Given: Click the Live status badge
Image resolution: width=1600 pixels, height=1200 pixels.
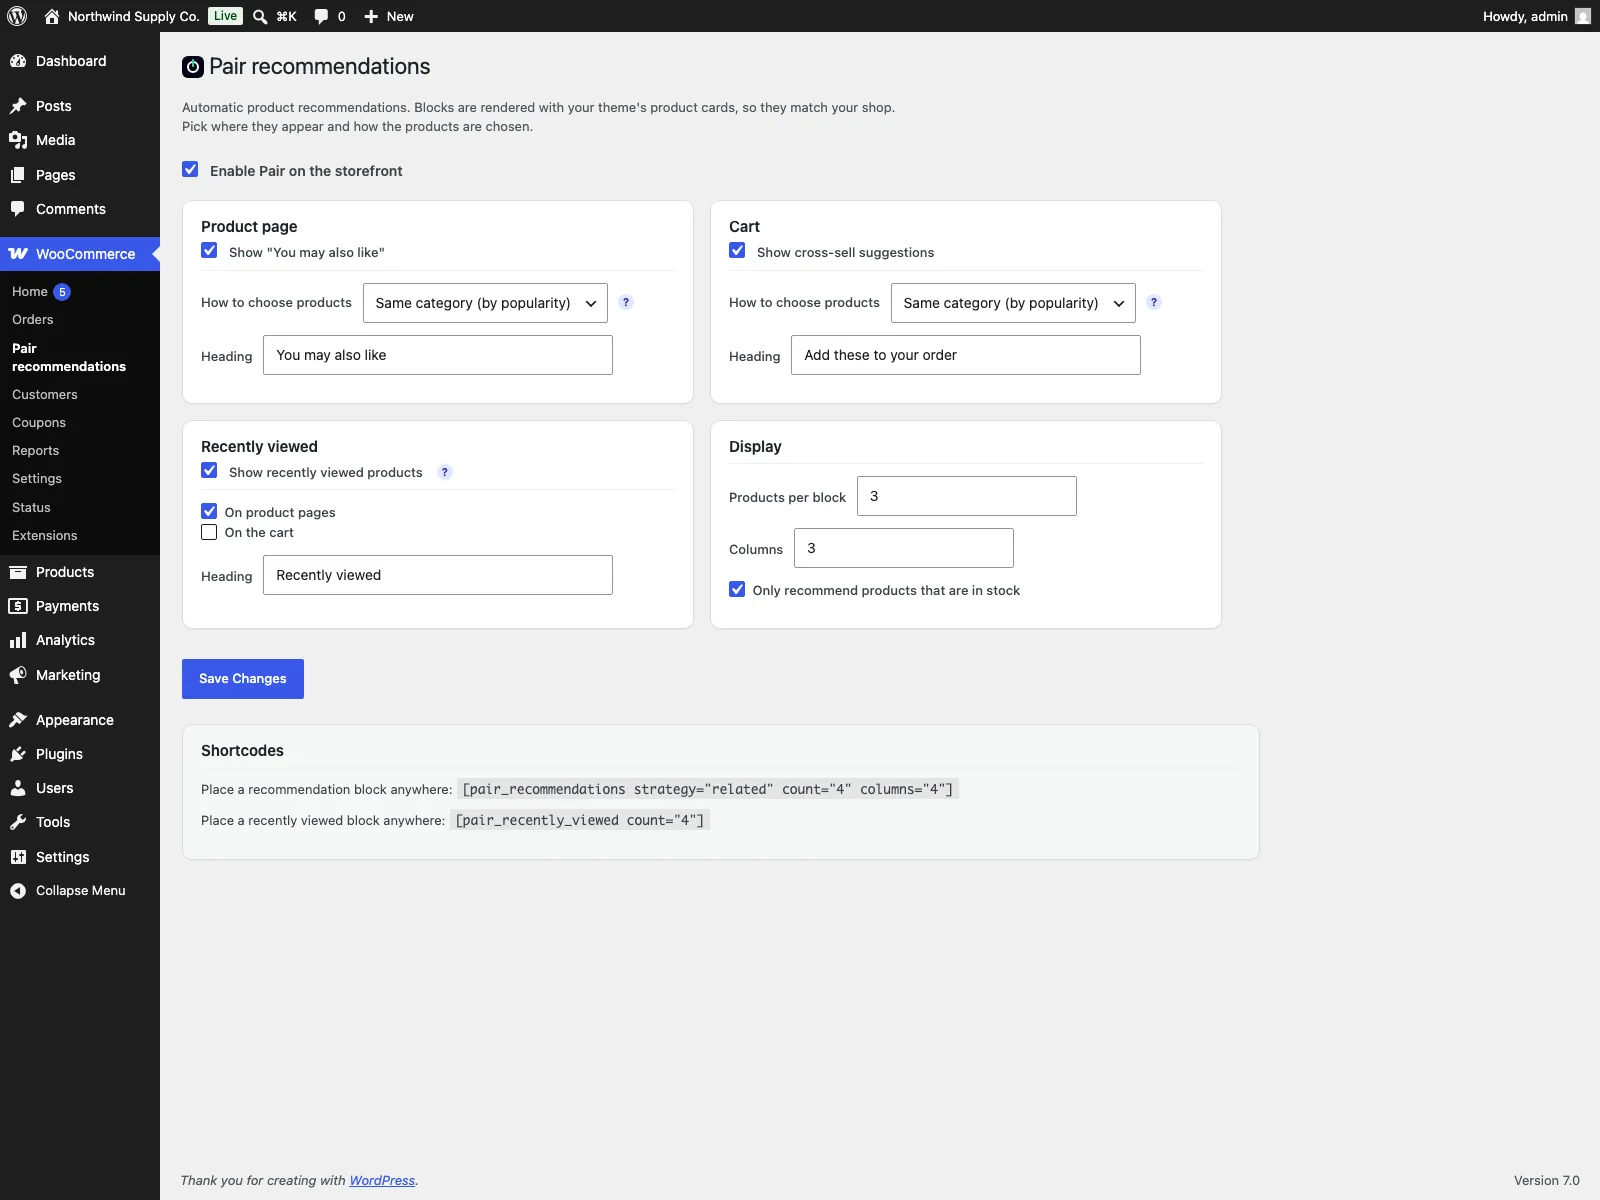Looking at the screenshot, I should coord(226,16).
